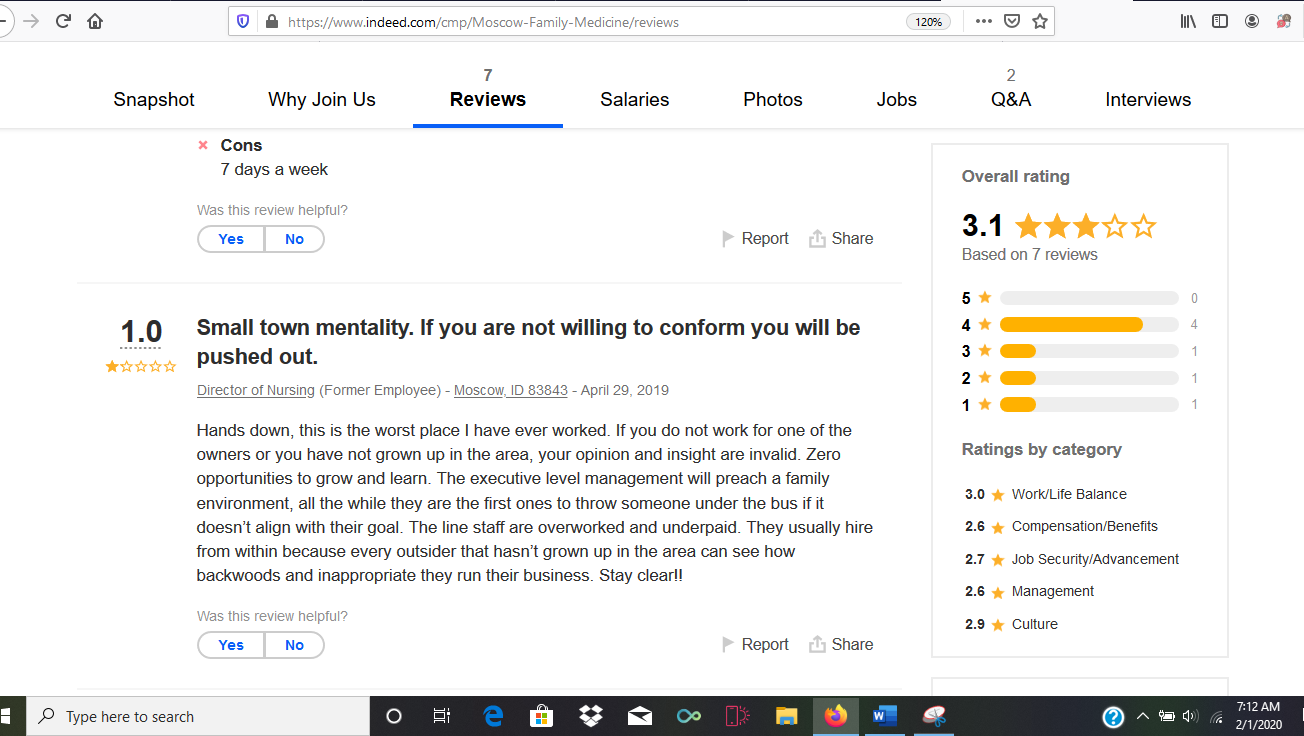The height and width of the screenshot is (736, 1304).
Task: Click the Small town mentality review title
Action: click(x=528, y=342)
